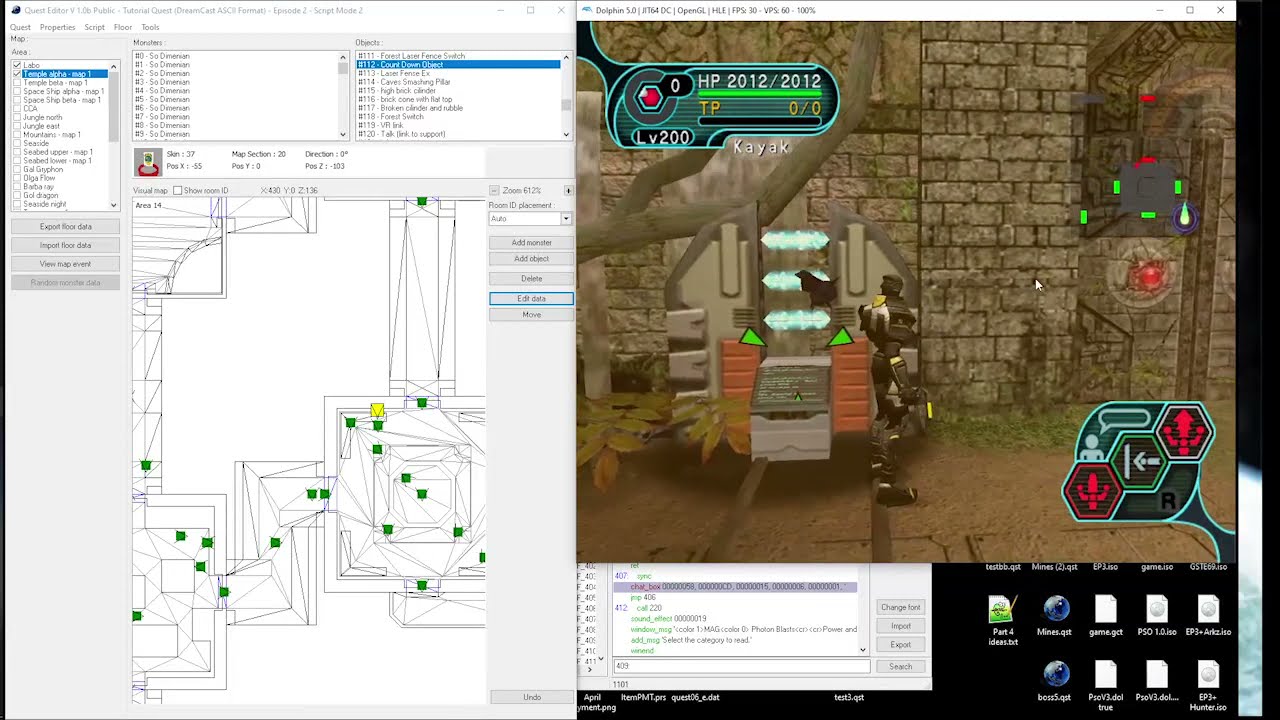Open Part 4 ideas.txt desktop file
Image resolution: width=1280 pixels, height=720 pixels.
[1002, 619]
